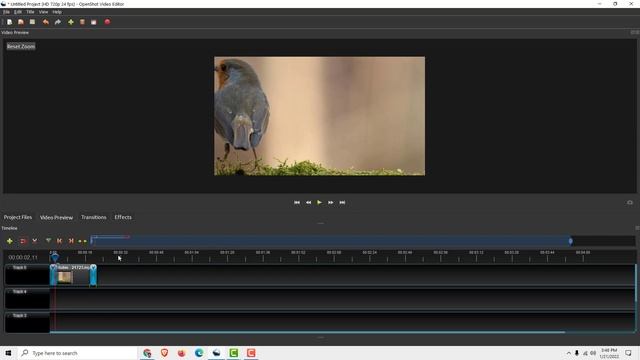Click the taskbar search box
This screenshot has width=640, height=360.
pos(78,353)
